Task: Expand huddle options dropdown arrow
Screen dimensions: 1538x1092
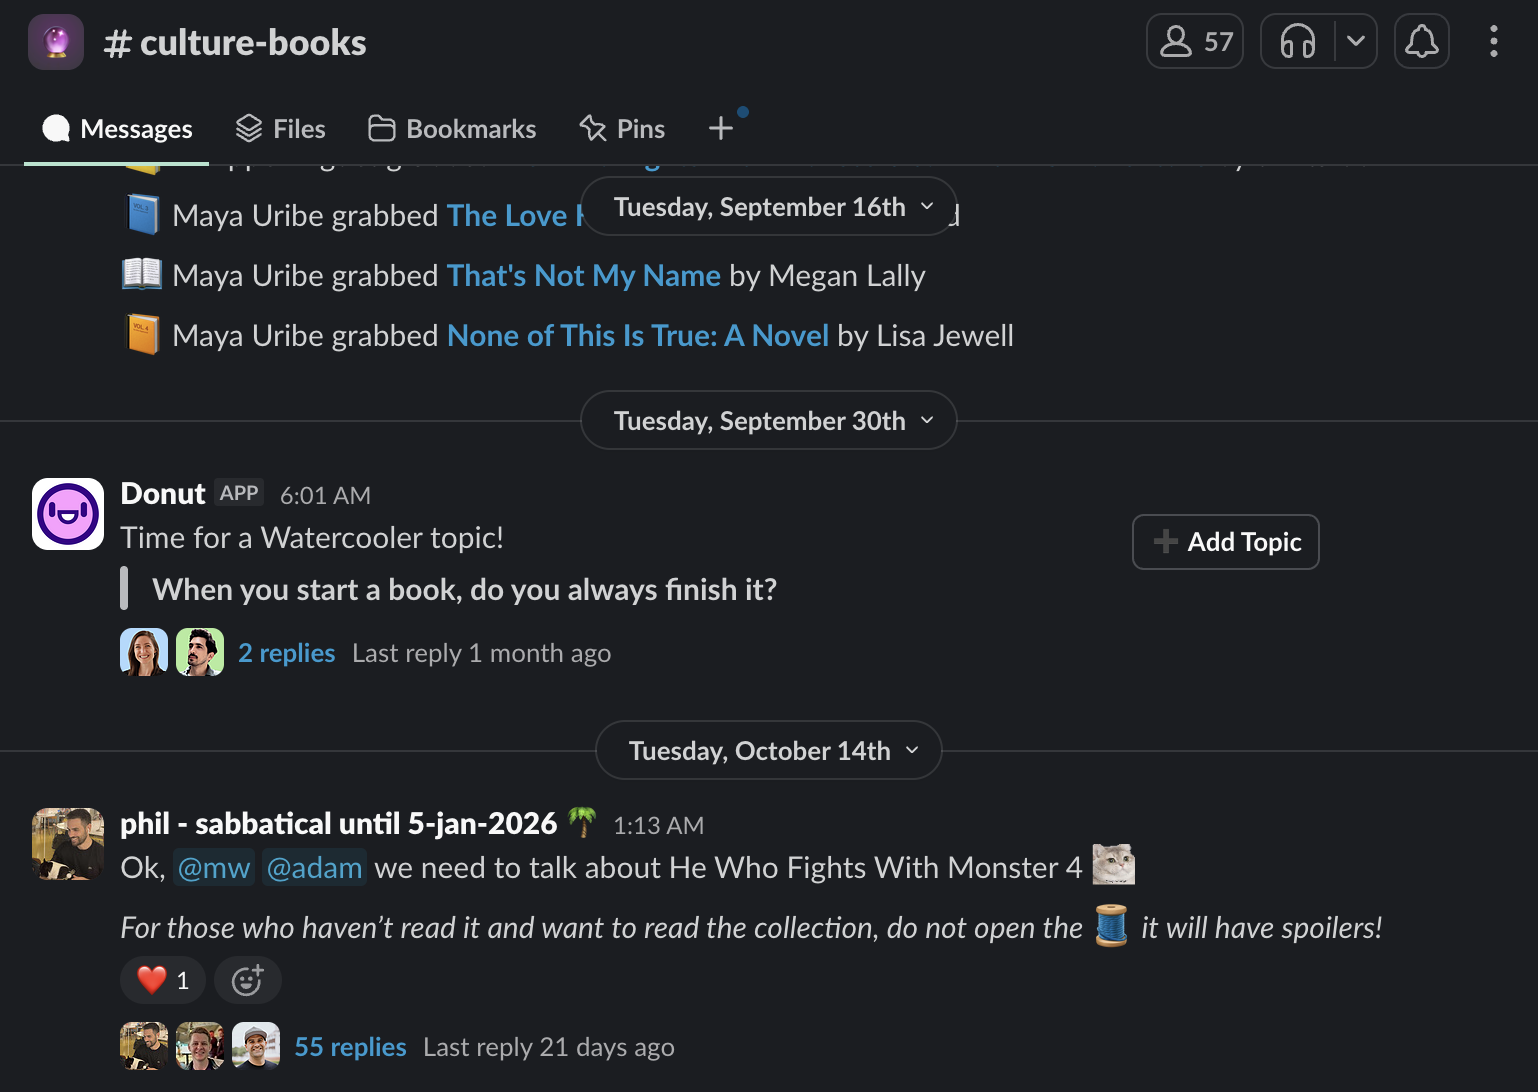Action: point(1356,42)
